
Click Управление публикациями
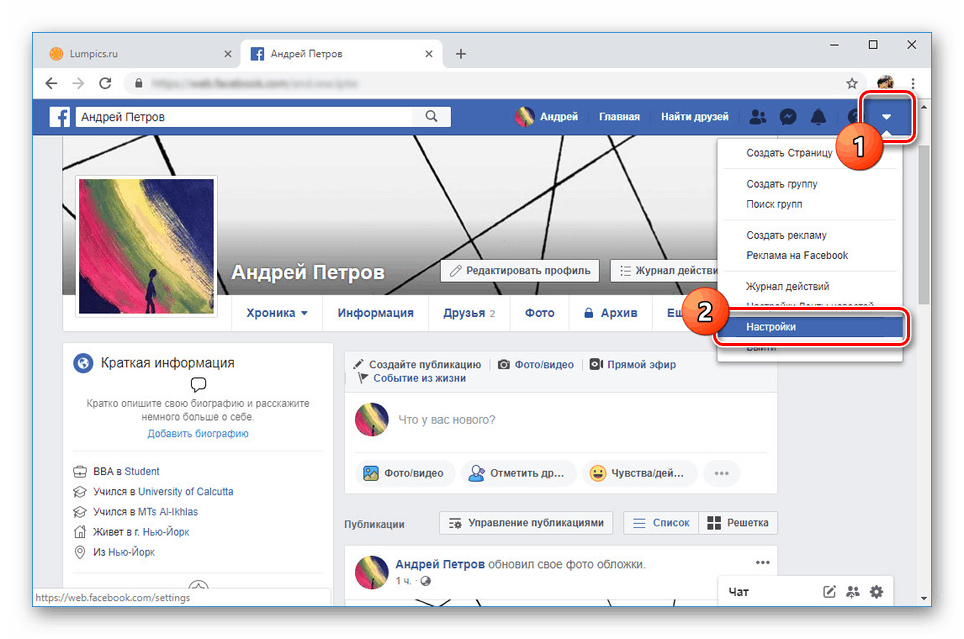pos(526,523)
